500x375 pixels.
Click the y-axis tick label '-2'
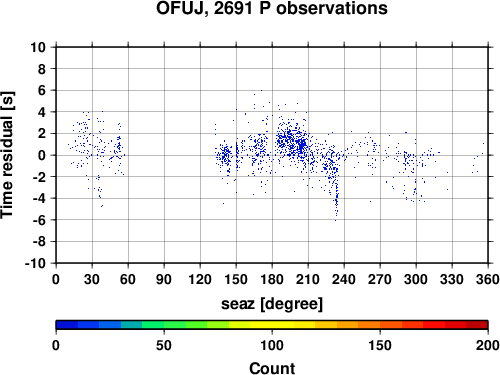point(39,177)
